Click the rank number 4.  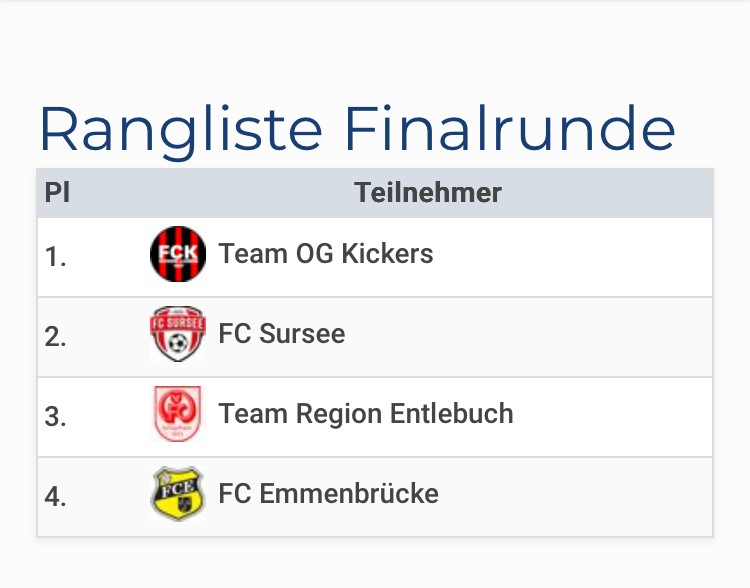pos(56,497)
